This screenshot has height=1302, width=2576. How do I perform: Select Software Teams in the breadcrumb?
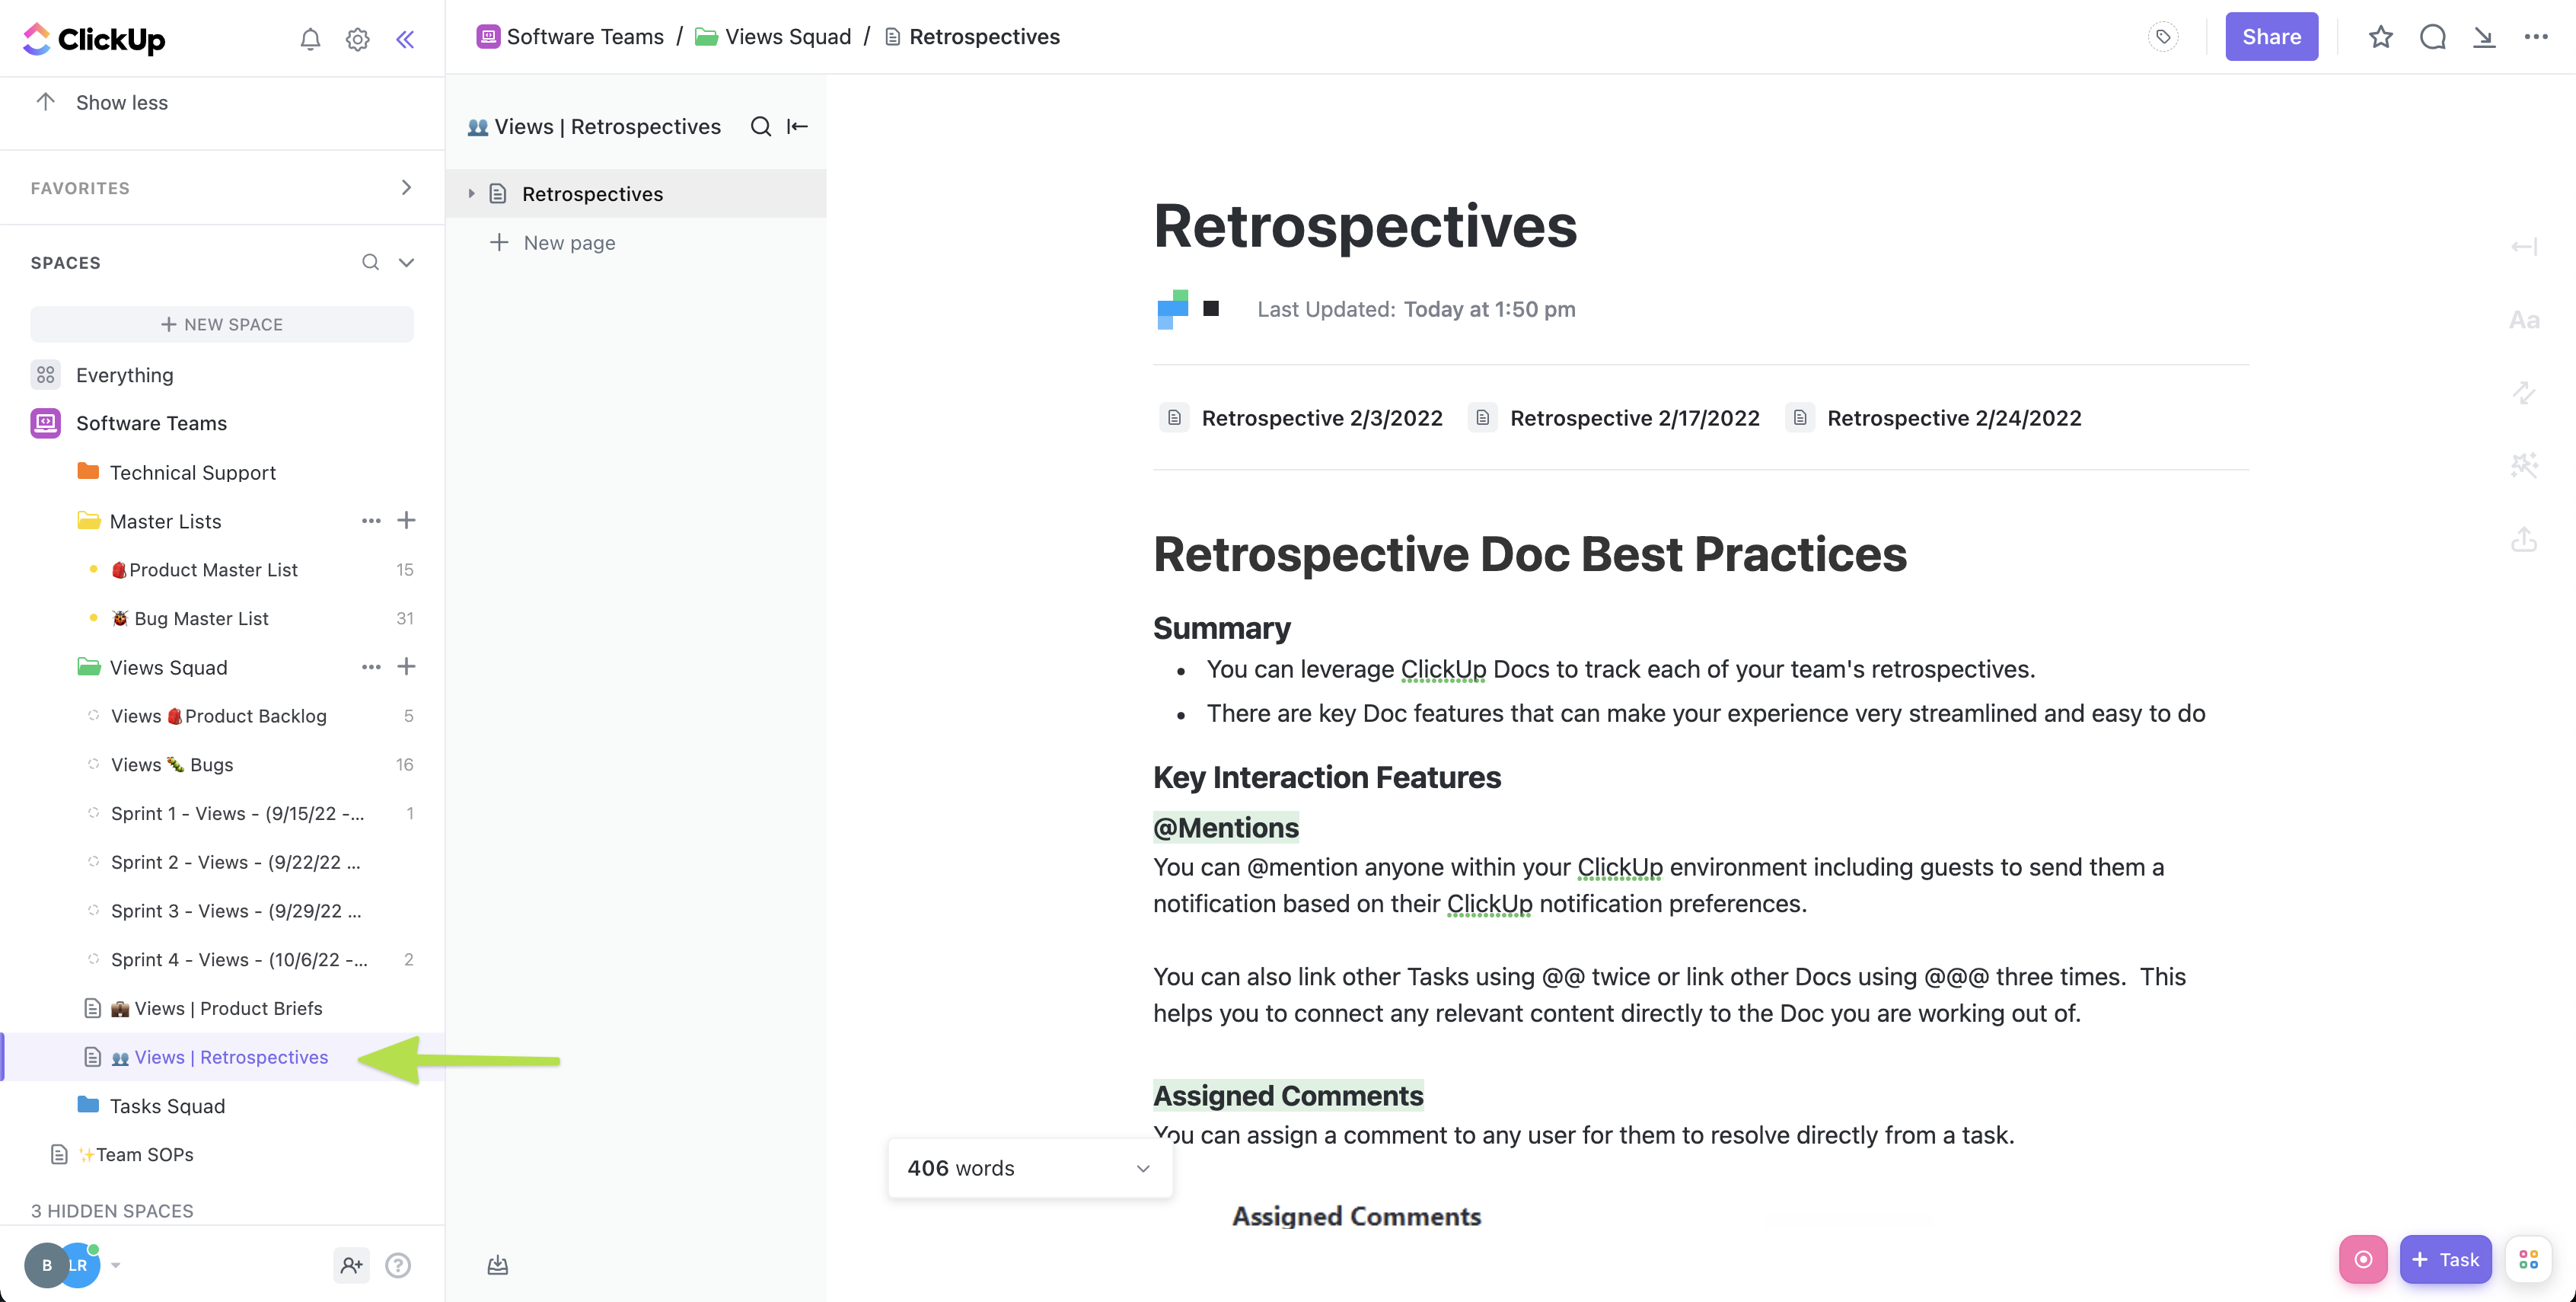click(x=584, y=37)
